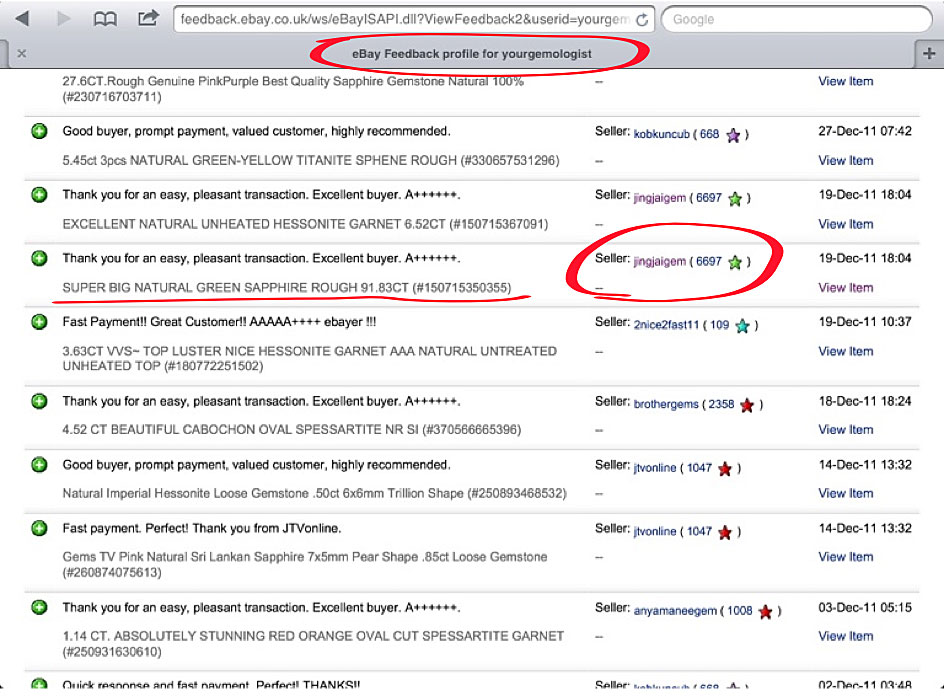The width and height of the screenshot is (944, 697).
Task: Click turquoise star beside 2nice2fast11 score 109
Action: (742, 326)
